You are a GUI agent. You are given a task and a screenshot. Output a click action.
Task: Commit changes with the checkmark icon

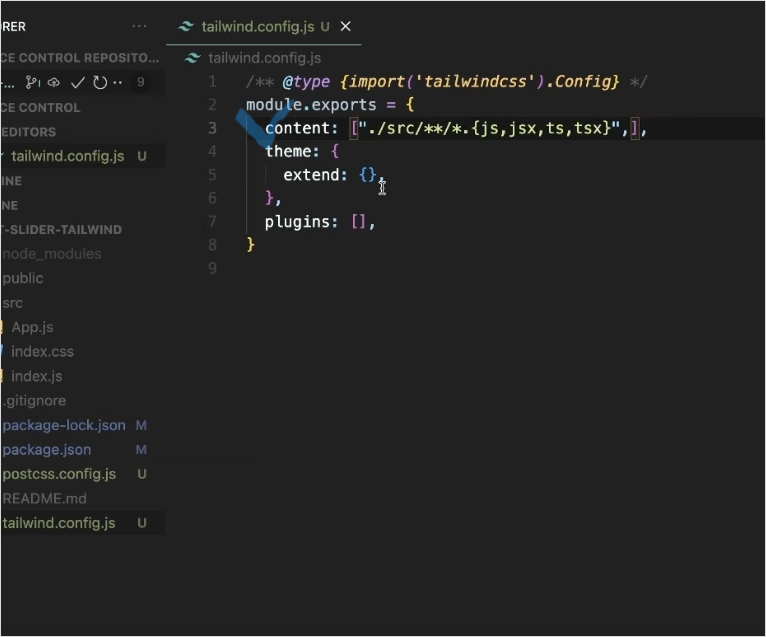coord(78,83)
